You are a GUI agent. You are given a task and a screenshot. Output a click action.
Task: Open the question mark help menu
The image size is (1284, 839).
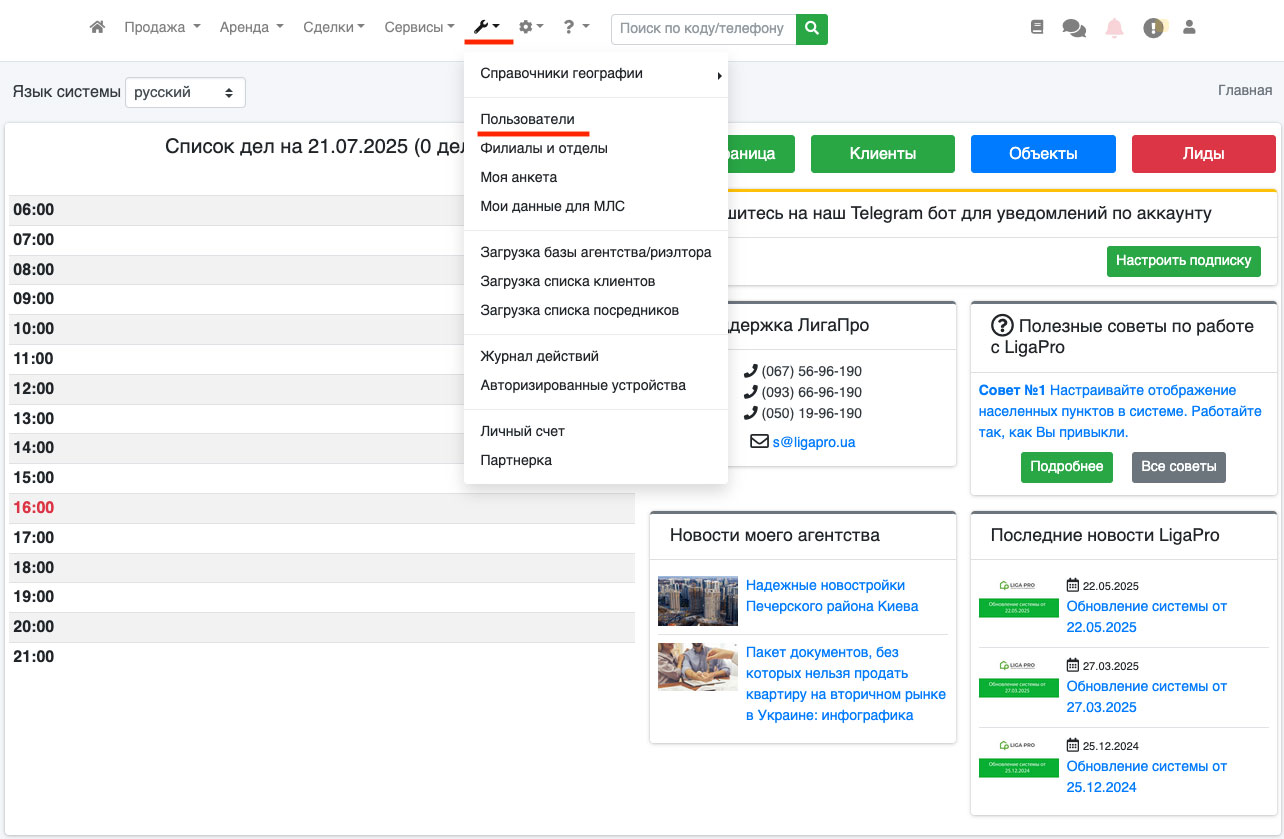point(575,28)
